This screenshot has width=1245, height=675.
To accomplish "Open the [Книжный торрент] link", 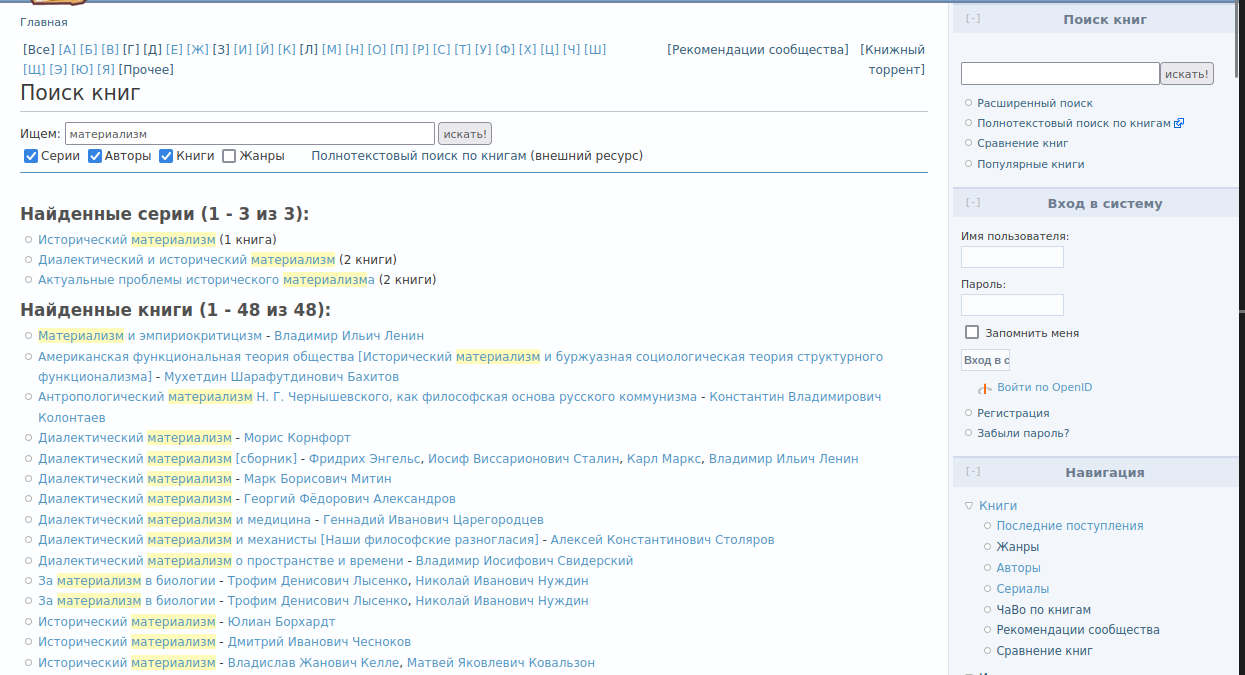I will [892, 59].
